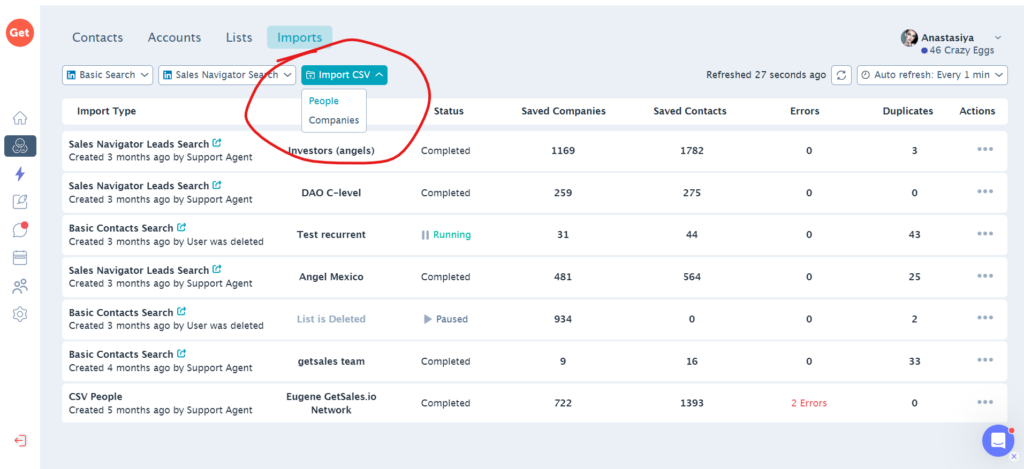Screen dimensions: 1024x469
Task: Click the 2 Errors link
Action: (808, 403)
